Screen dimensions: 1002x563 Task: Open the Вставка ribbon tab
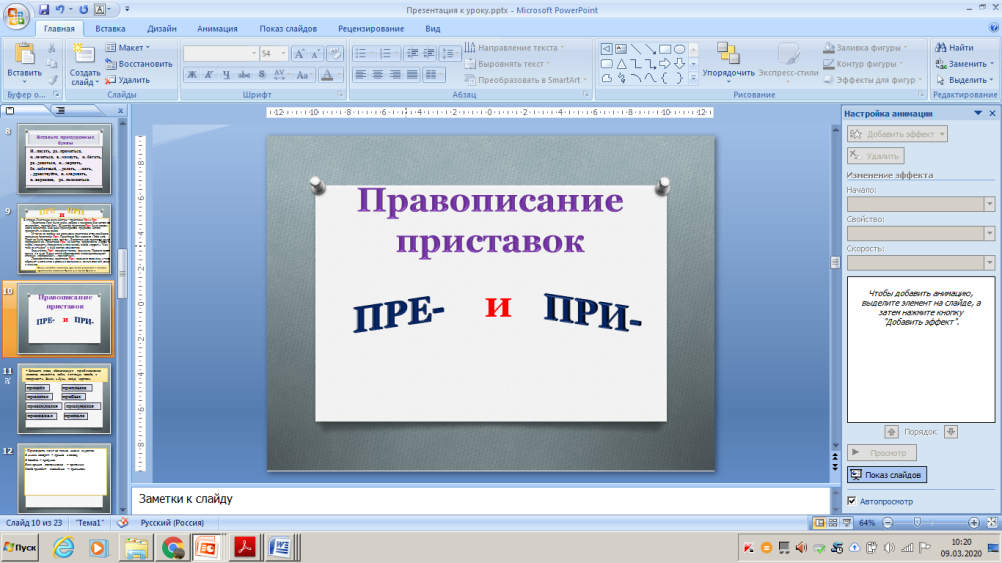[110, 29]
